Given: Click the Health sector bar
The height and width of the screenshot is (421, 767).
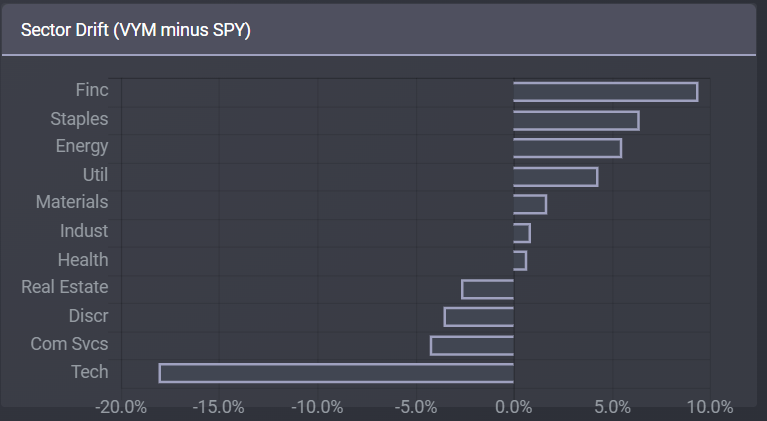Looking at the screenshot, I should click(x=520, y=261).
